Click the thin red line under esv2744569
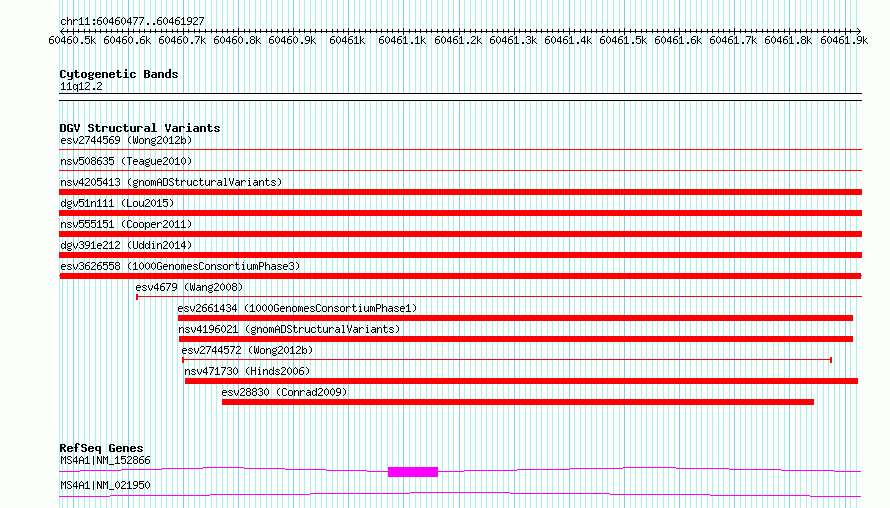This screenshot has width=890, height=508. (x=460, y=150)
